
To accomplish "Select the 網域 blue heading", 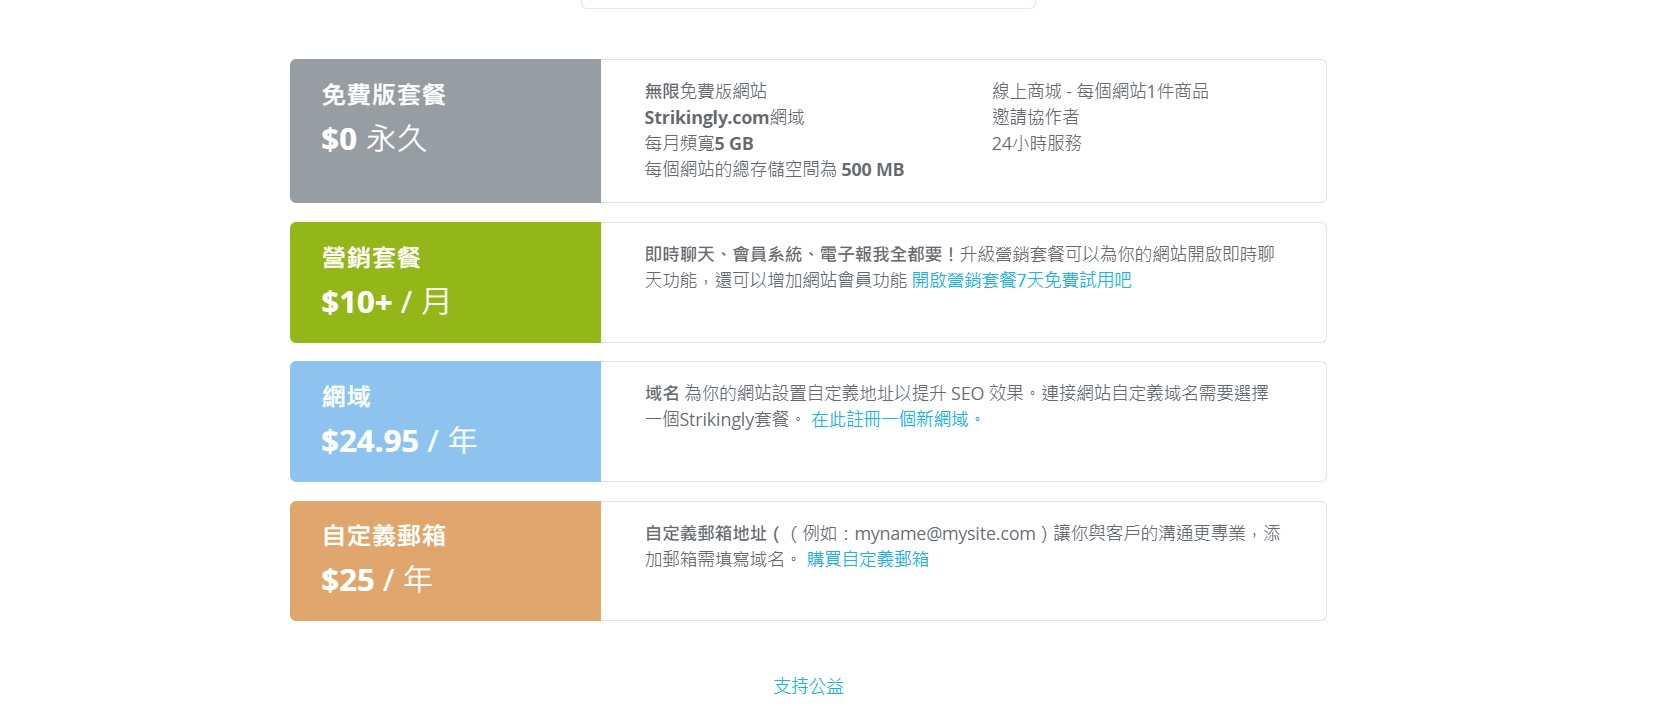I will pos(346,397).
